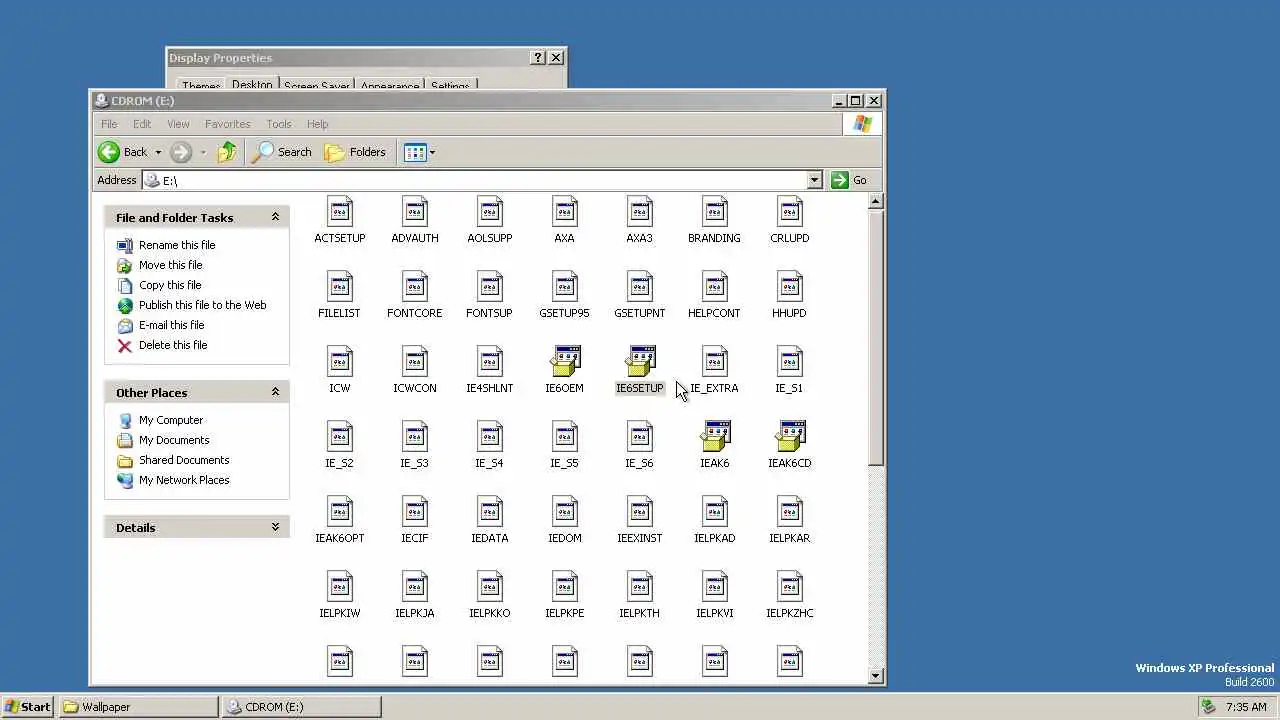The width and height of the screenshot is (1280, 720).
Task: Open the Tools menu
Action: point(279,124)
